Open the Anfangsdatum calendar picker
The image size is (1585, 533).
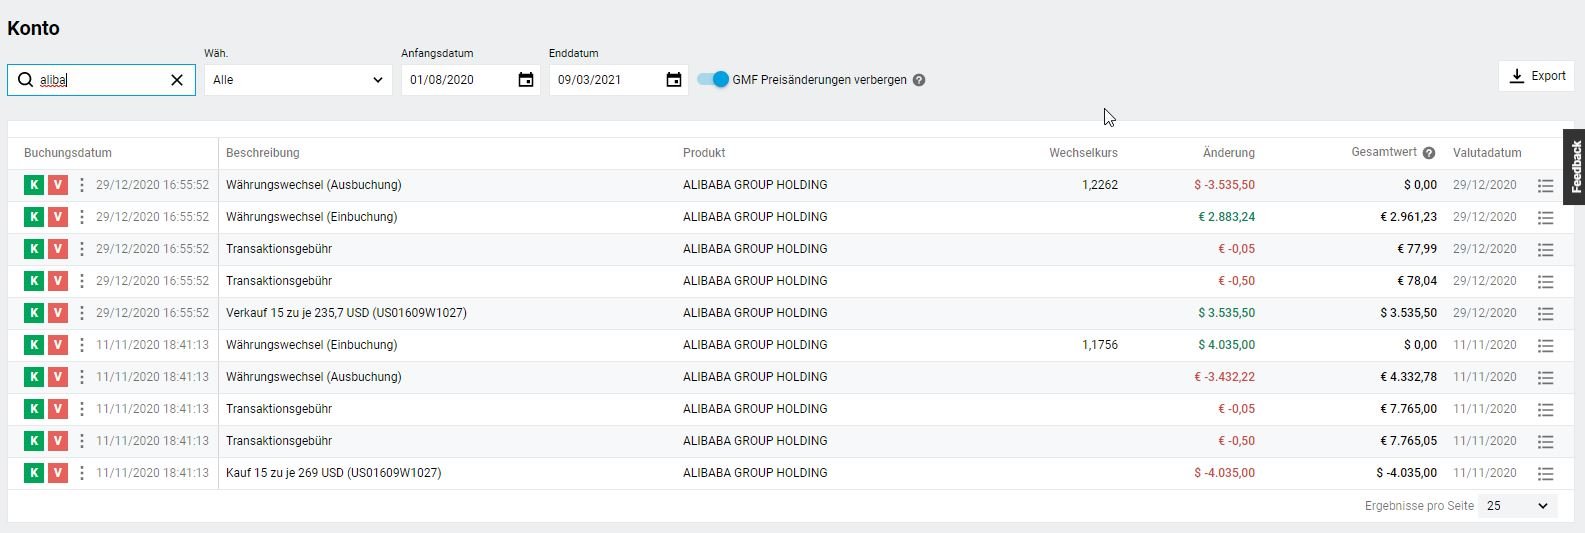click(526, 80)
